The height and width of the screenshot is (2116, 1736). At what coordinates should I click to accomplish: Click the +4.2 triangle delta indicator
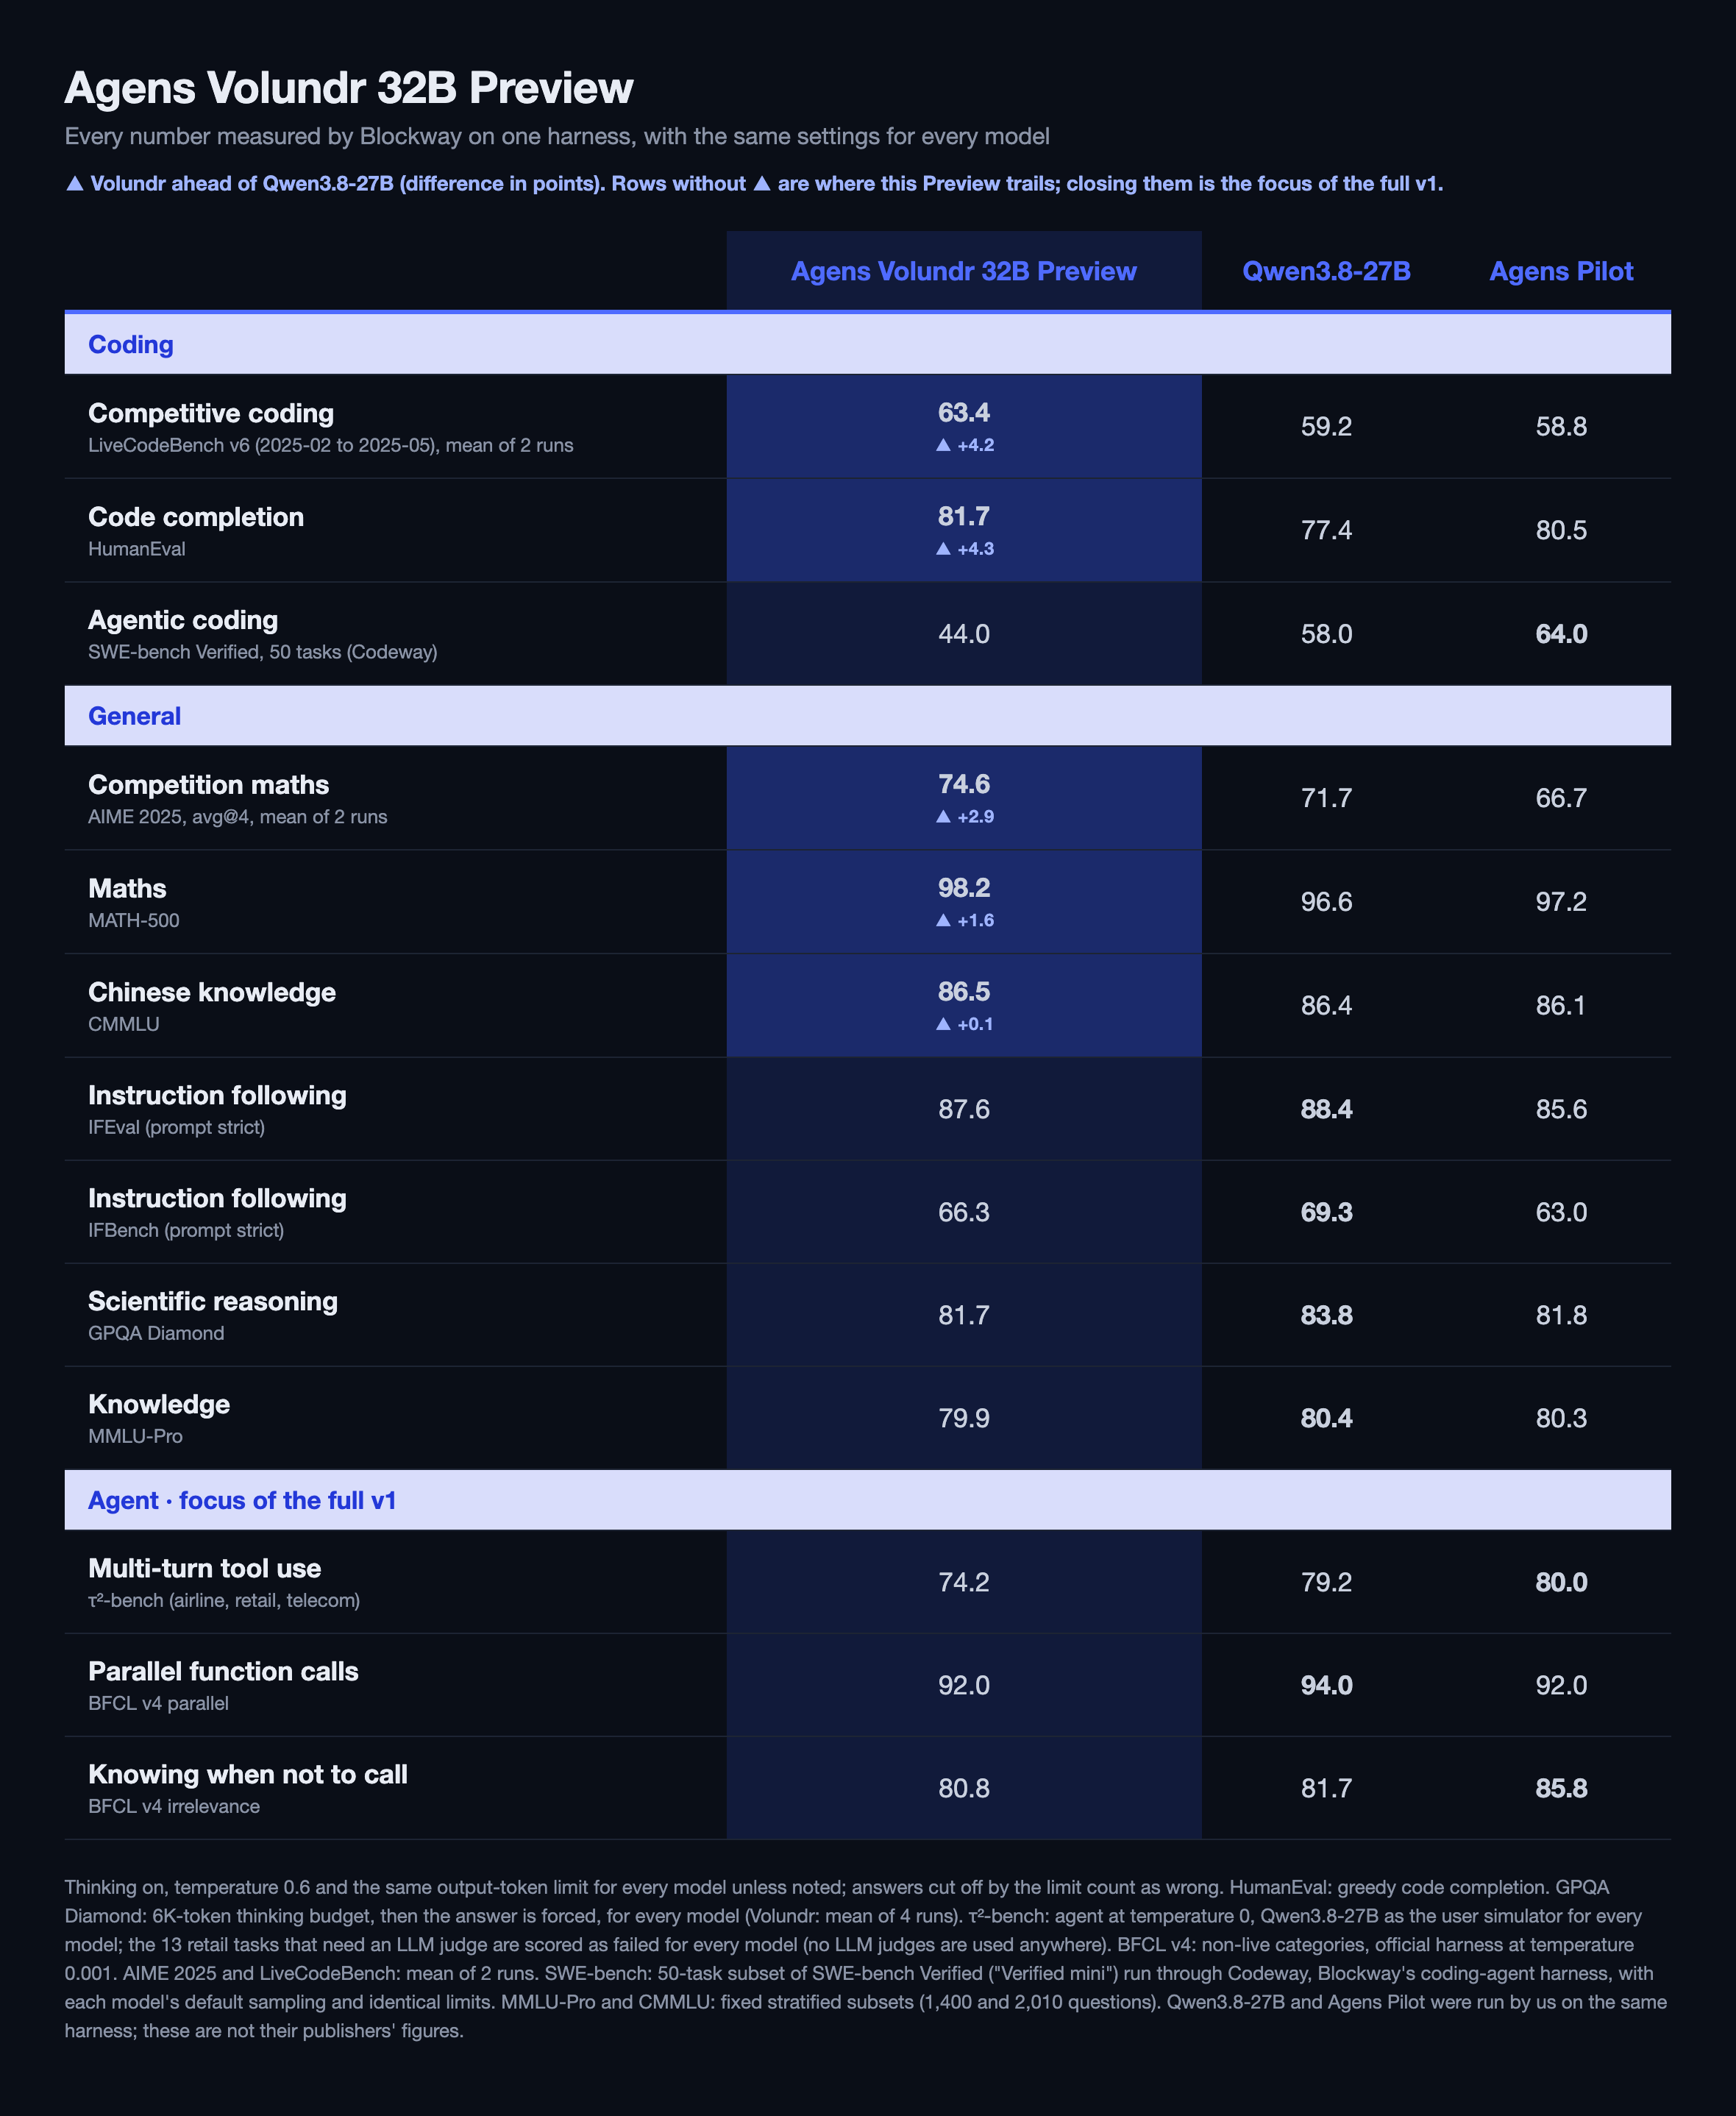[964, 445]
